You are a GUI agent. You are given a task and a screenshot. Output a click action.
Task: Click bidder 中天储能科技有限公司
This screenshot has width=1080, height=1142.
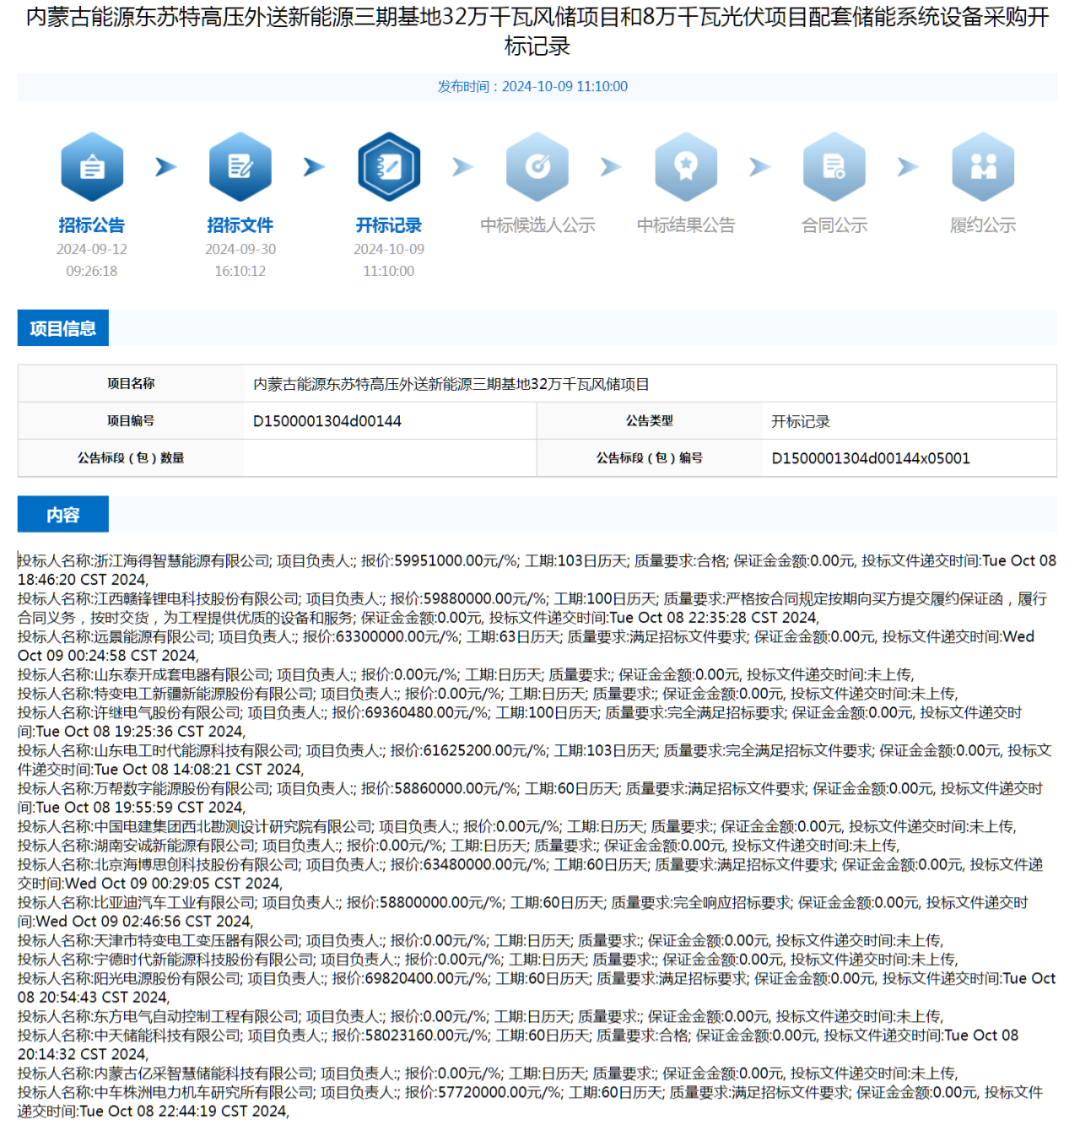[167, 1035]
